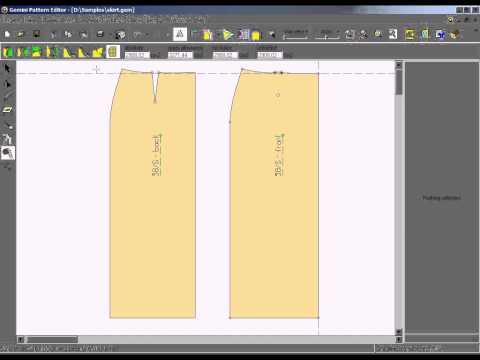Screen dimensions: 480x360
Task: Click the yellow arrow-shaped piece icon
Action: point(228,35)
